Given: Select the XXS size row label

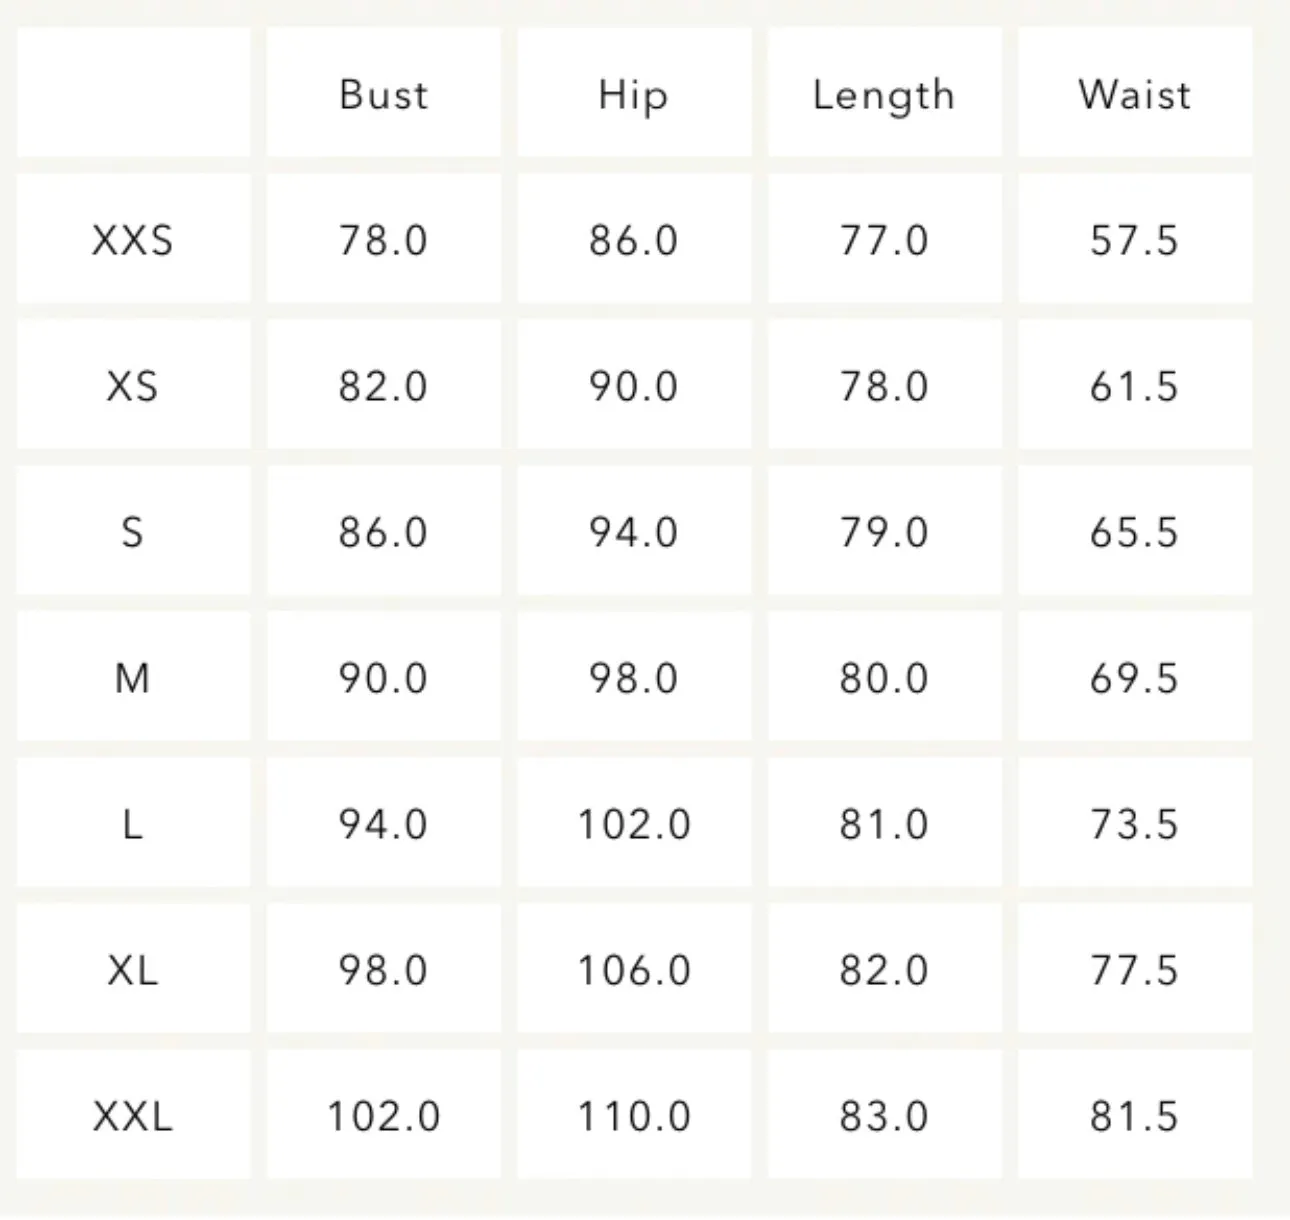Looking at the screenshot, I should pyautogui.click(x=133, y=240).
